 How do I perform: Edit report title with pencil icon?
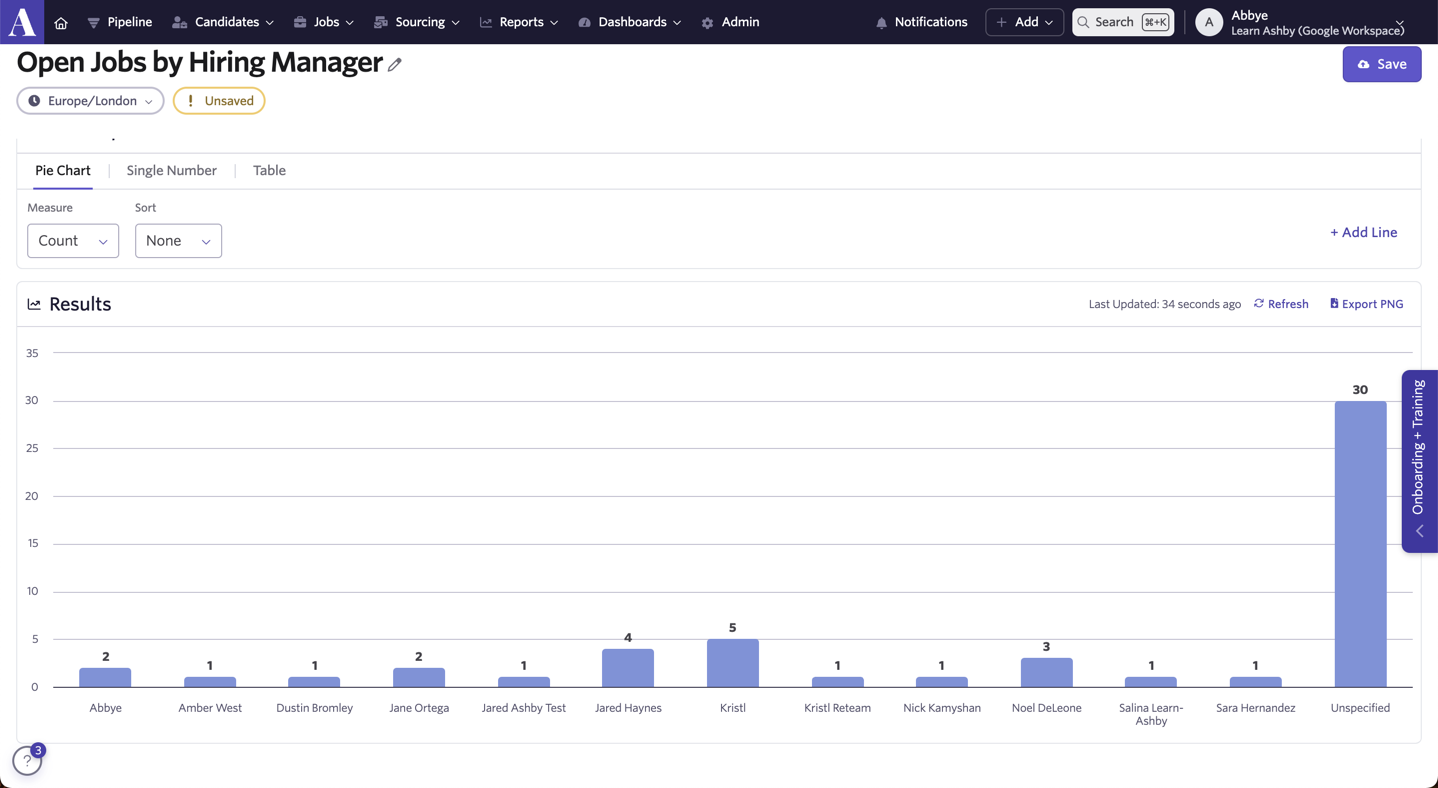[395, 64]
